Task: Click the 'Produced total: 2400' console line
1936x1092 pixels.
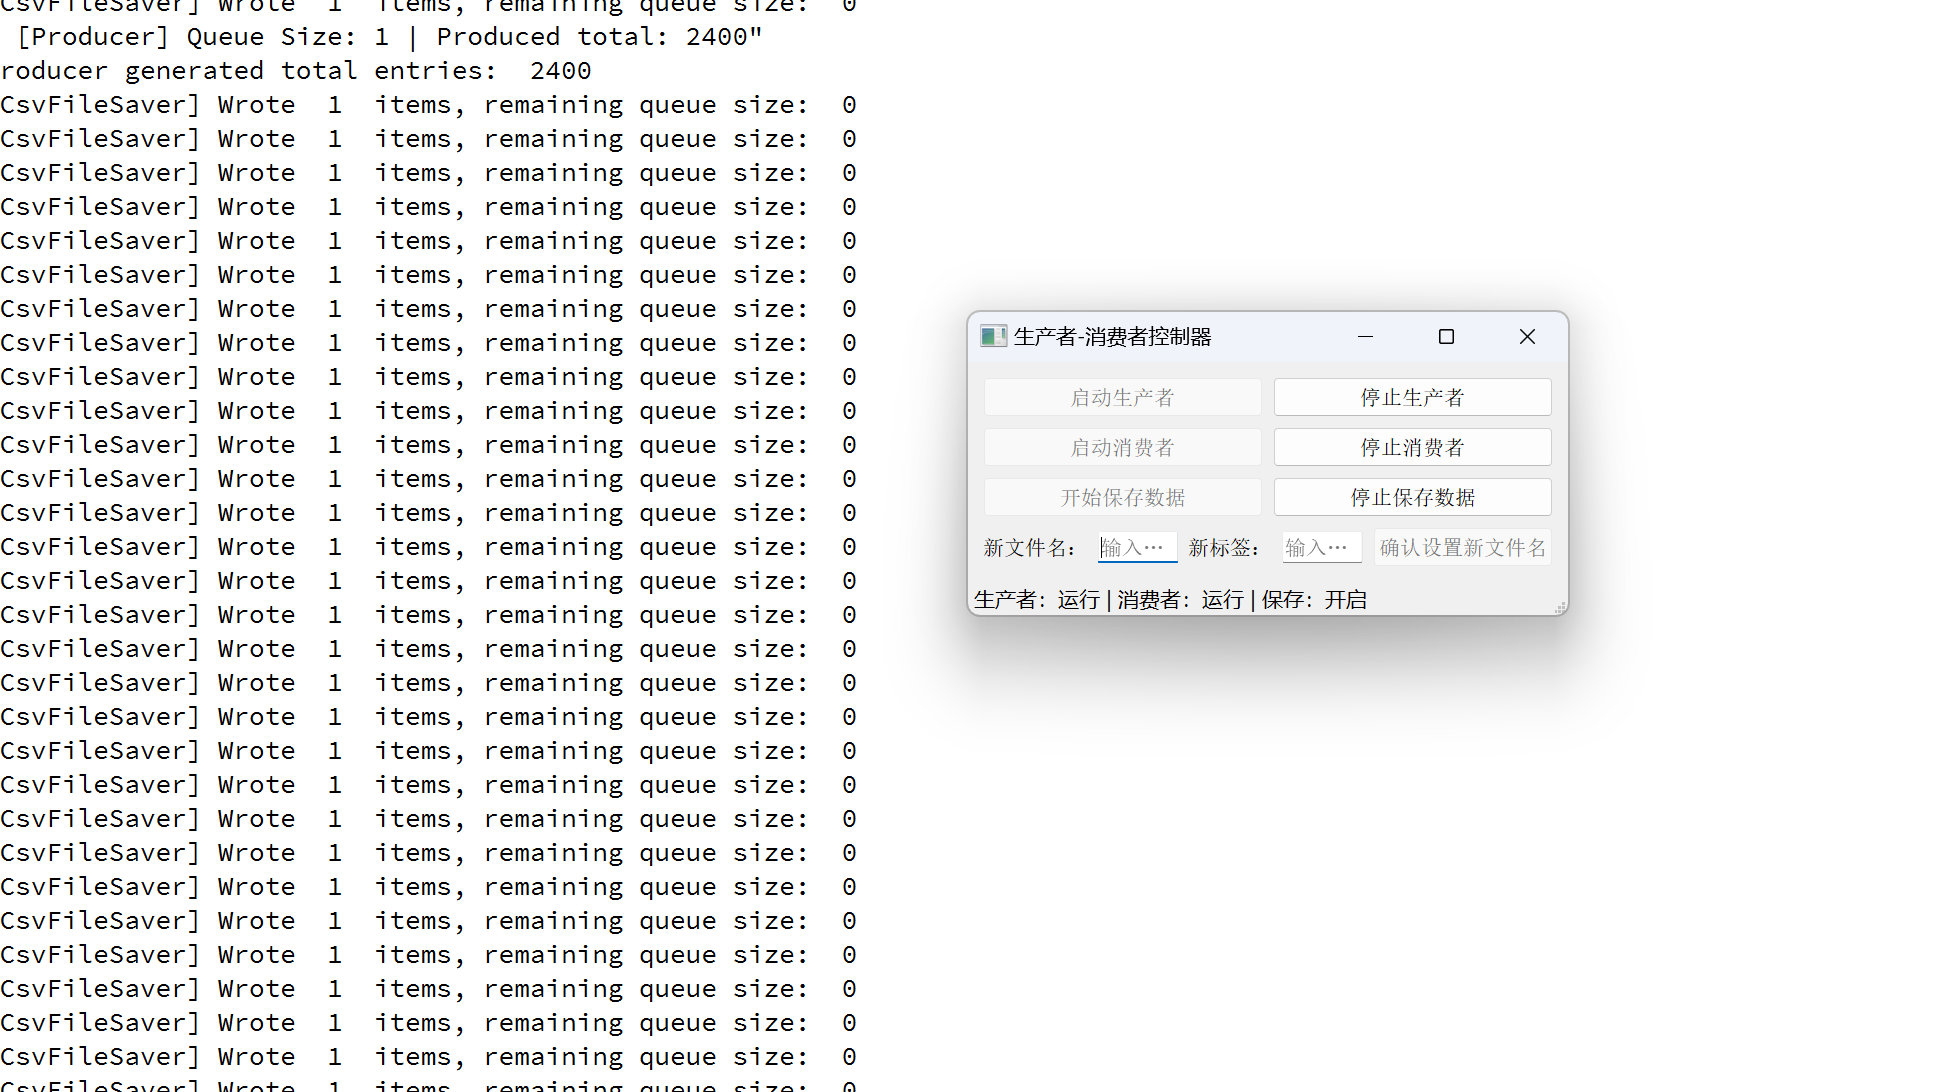Action: (598, 37)
